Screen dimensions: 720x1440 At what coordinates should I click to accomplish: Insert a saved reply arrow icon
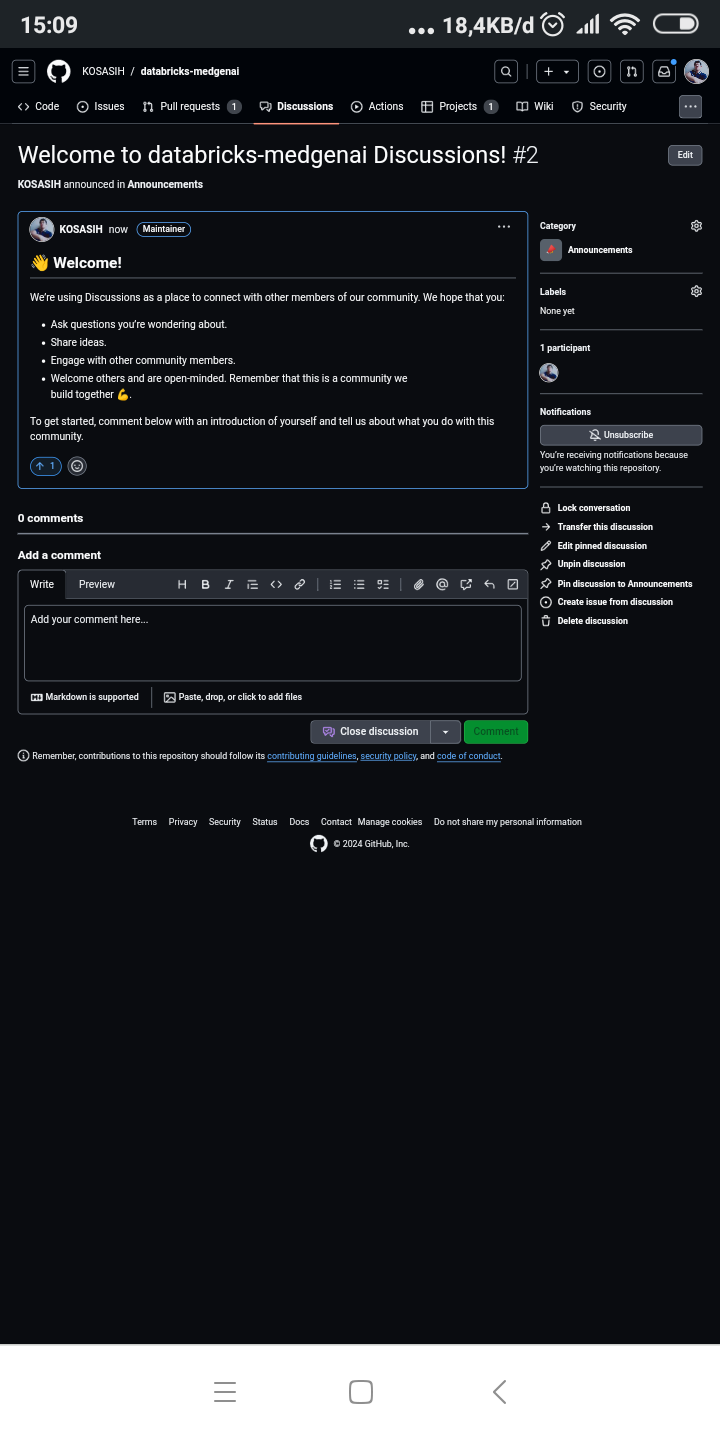click(489, 585)
